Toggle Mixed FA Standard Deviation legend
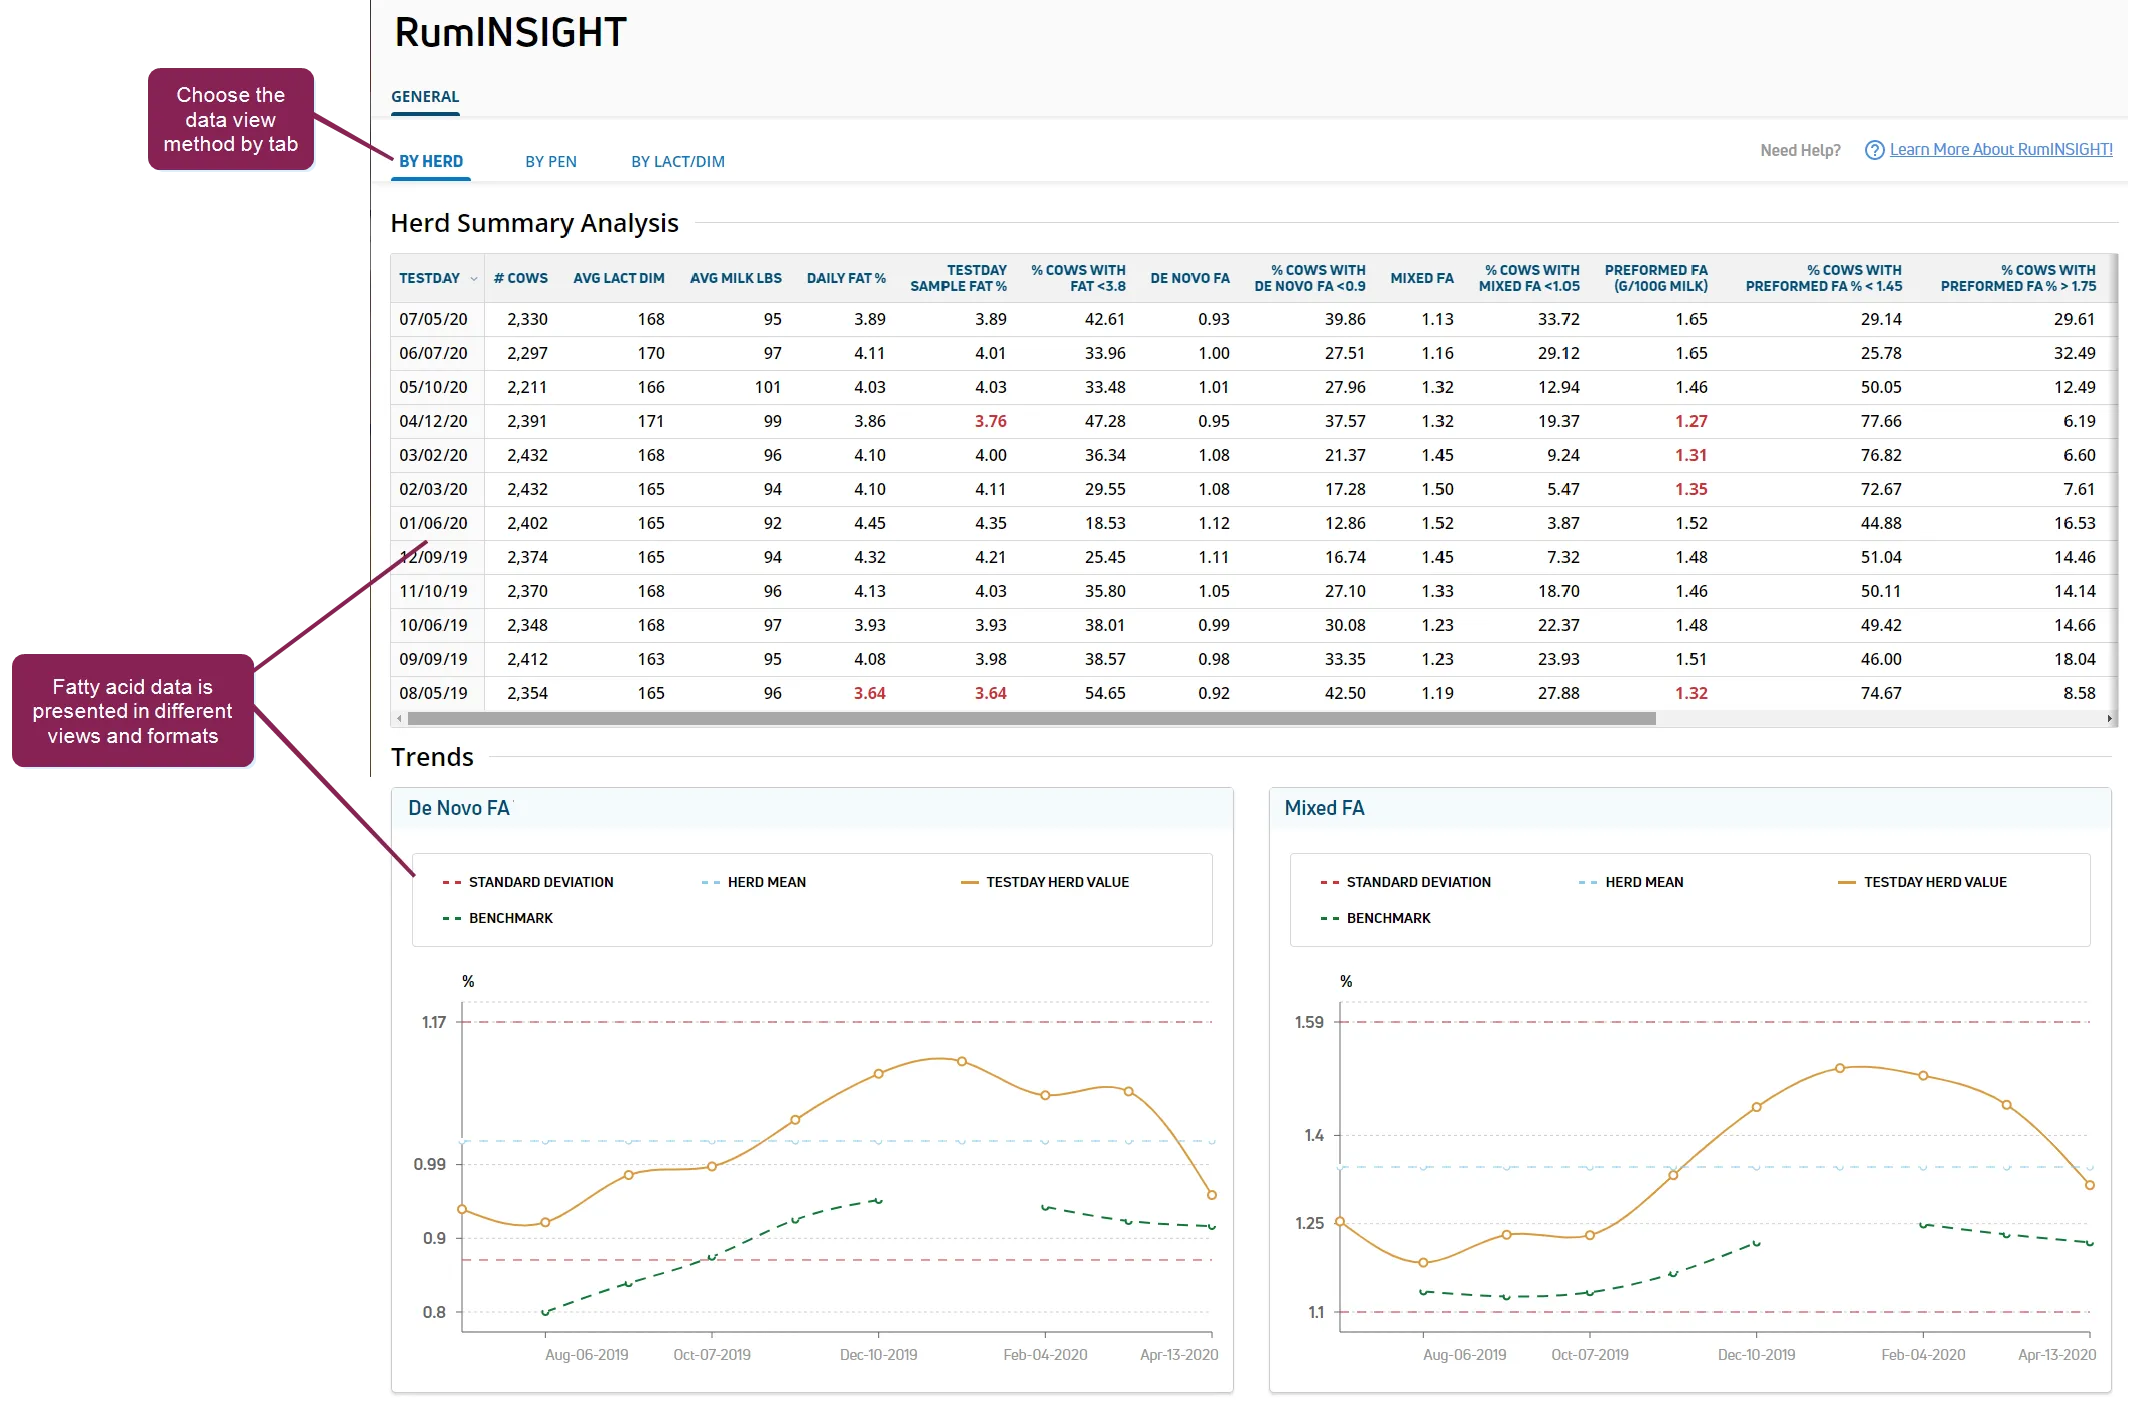 pyautogui.click(x=1406, y=883)
